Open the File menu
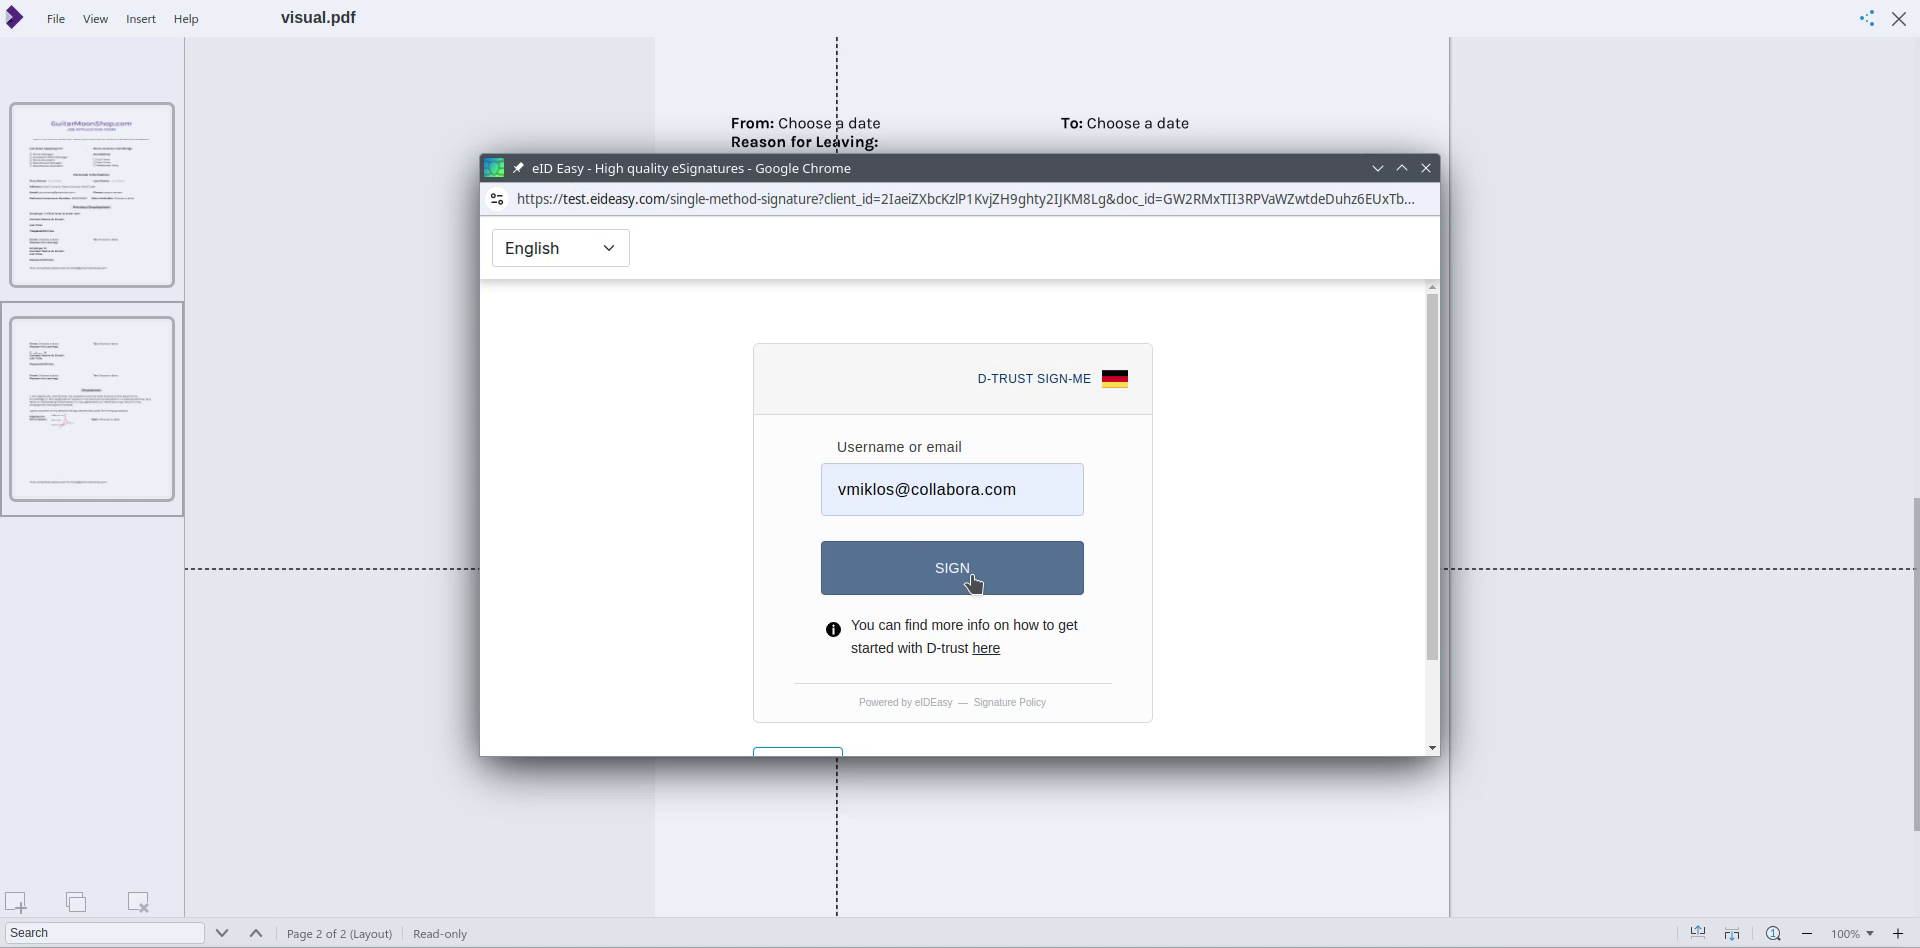 (56, 19)
